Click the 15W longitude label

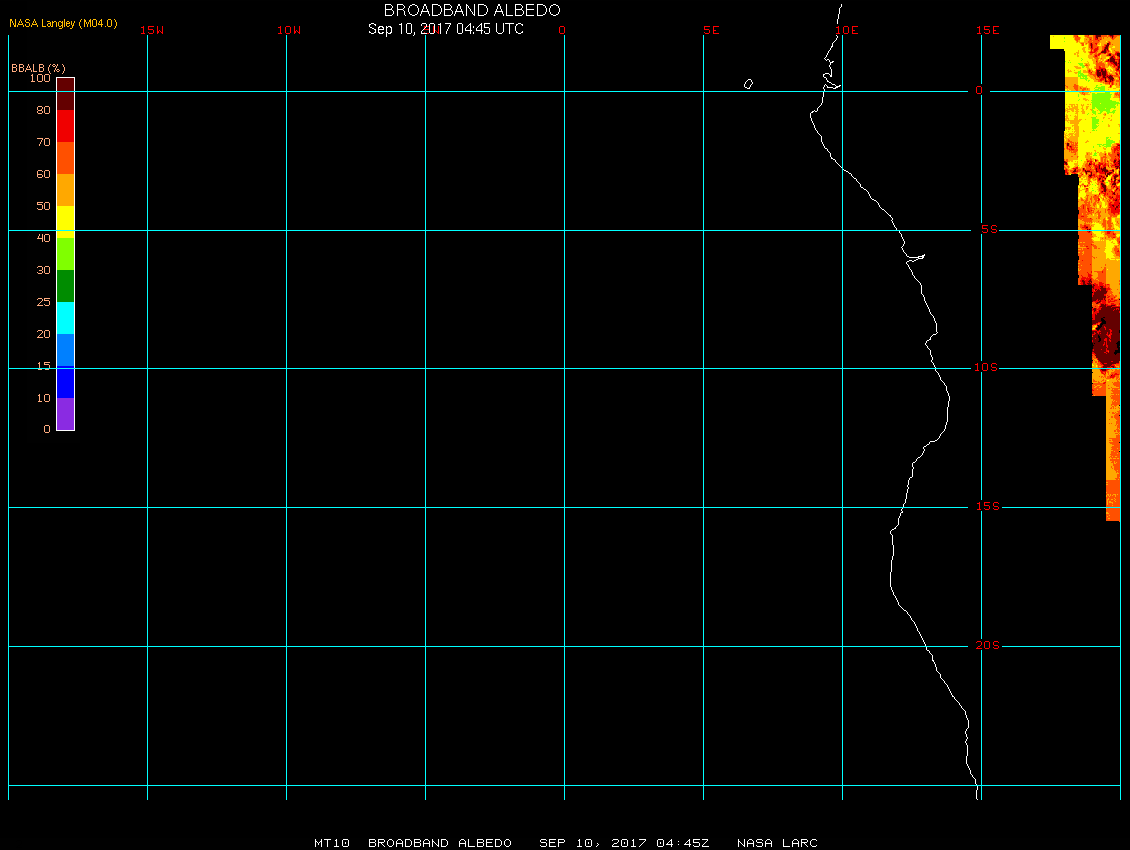pos(152,30)
